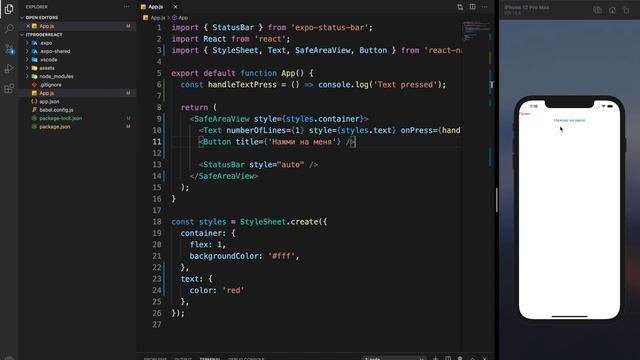
Task: Open the Source Control view
Action: pos(9,49)
